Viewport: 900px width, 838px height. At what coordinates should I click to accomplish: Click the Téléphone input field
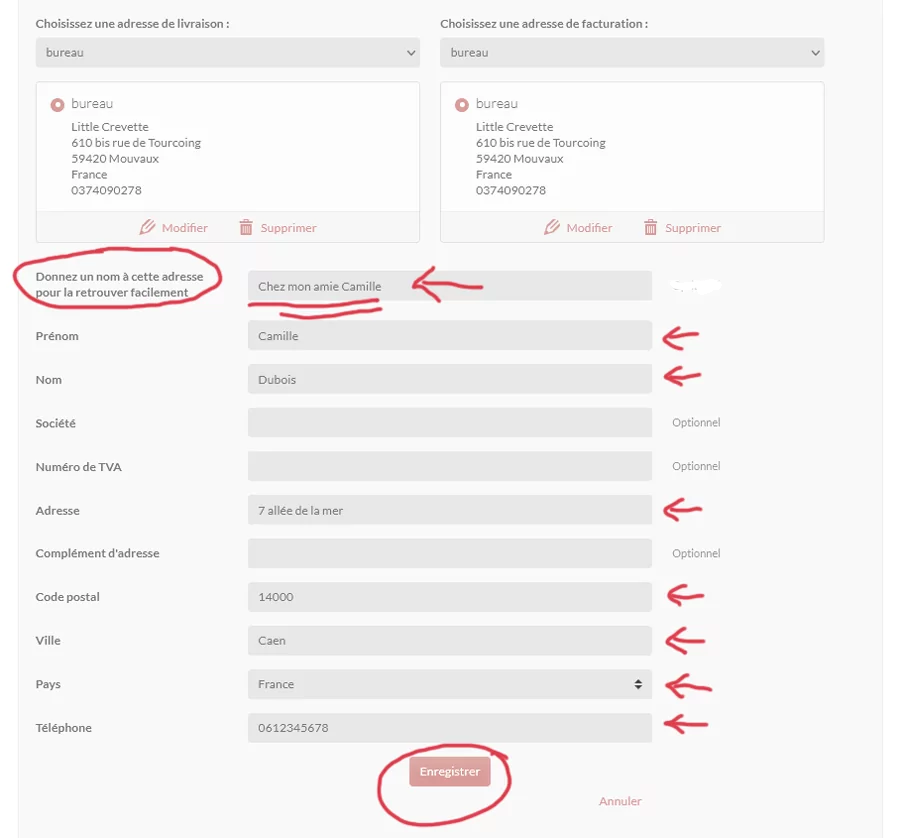tap(450, 728)
